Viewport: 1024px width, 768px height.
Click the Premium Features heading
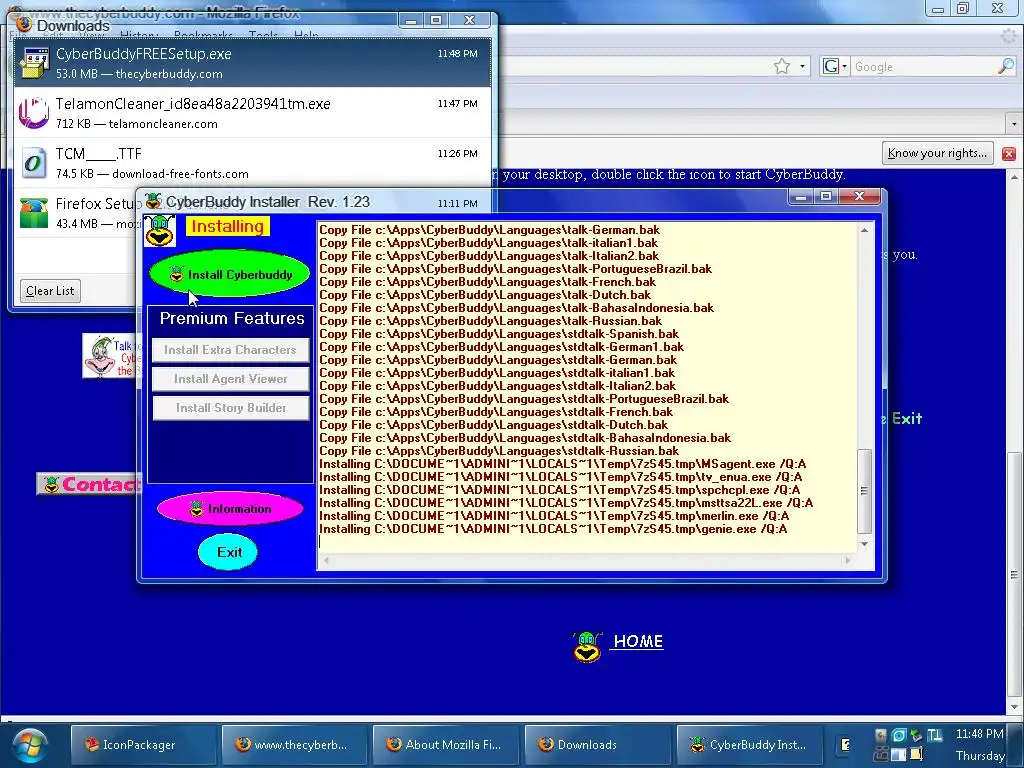232,318
